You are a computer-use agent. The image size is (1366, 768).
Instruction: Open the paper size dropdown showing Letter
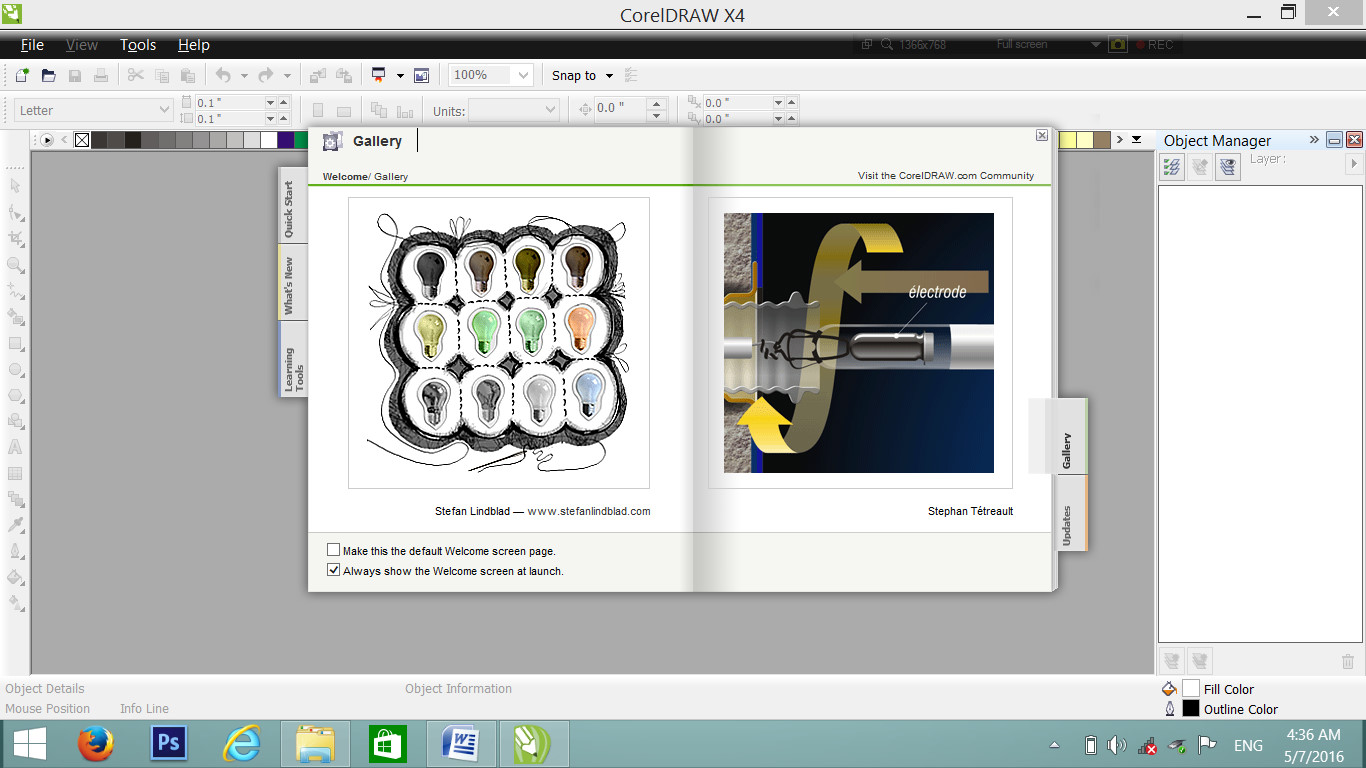(165, 109)
